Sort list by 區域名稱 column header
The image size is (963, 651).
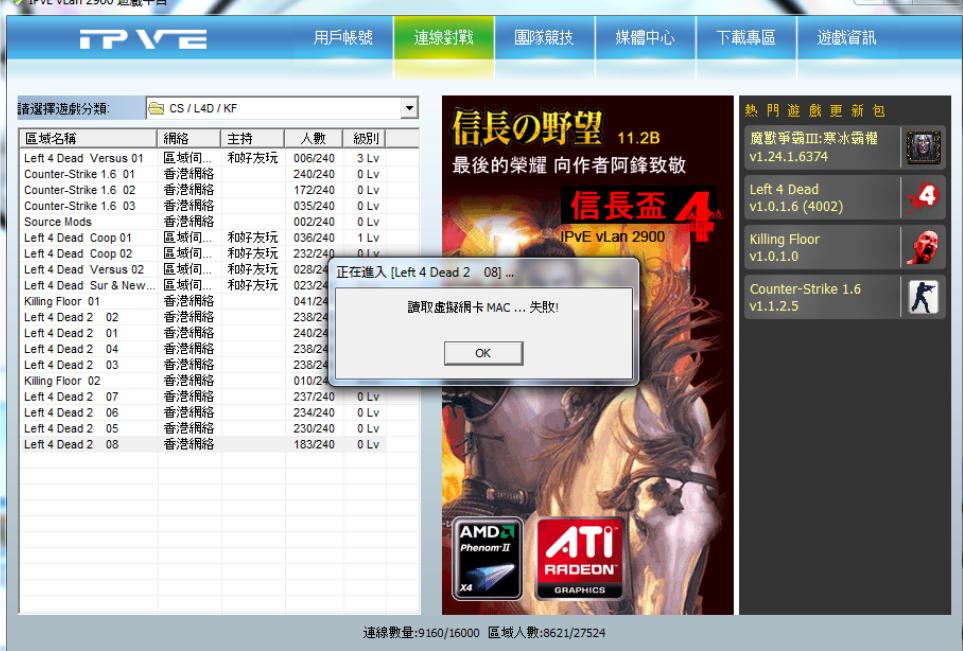pos(88,138)
